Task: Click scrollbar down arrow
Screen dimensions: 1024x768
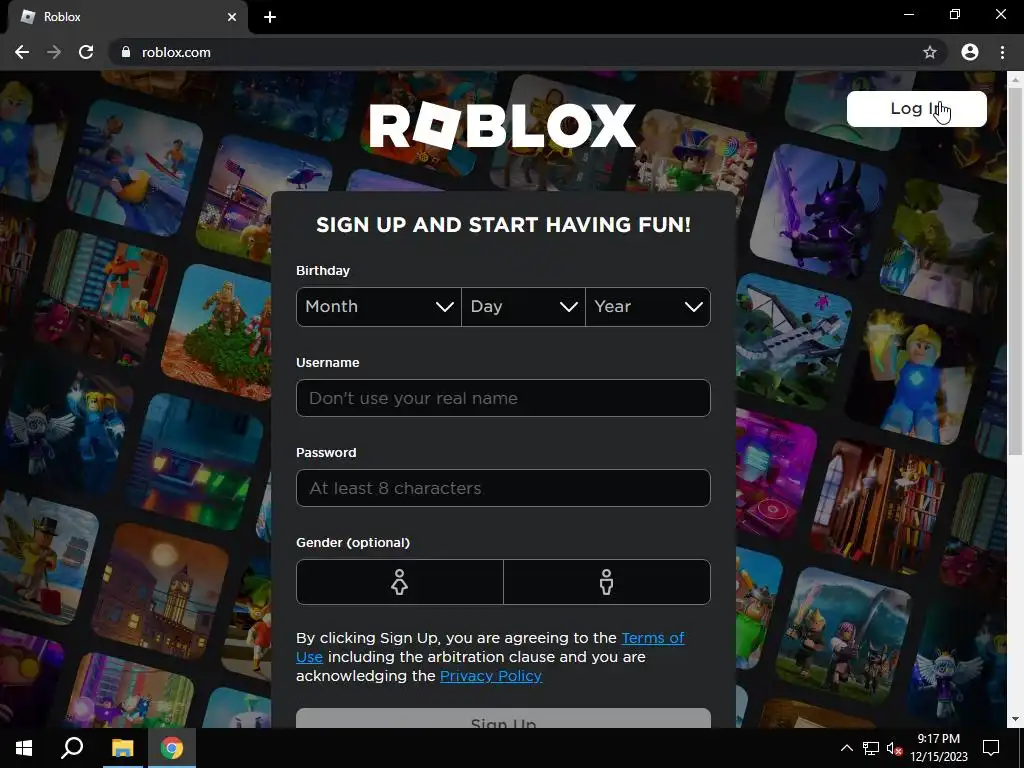Action: (1015, 720)
